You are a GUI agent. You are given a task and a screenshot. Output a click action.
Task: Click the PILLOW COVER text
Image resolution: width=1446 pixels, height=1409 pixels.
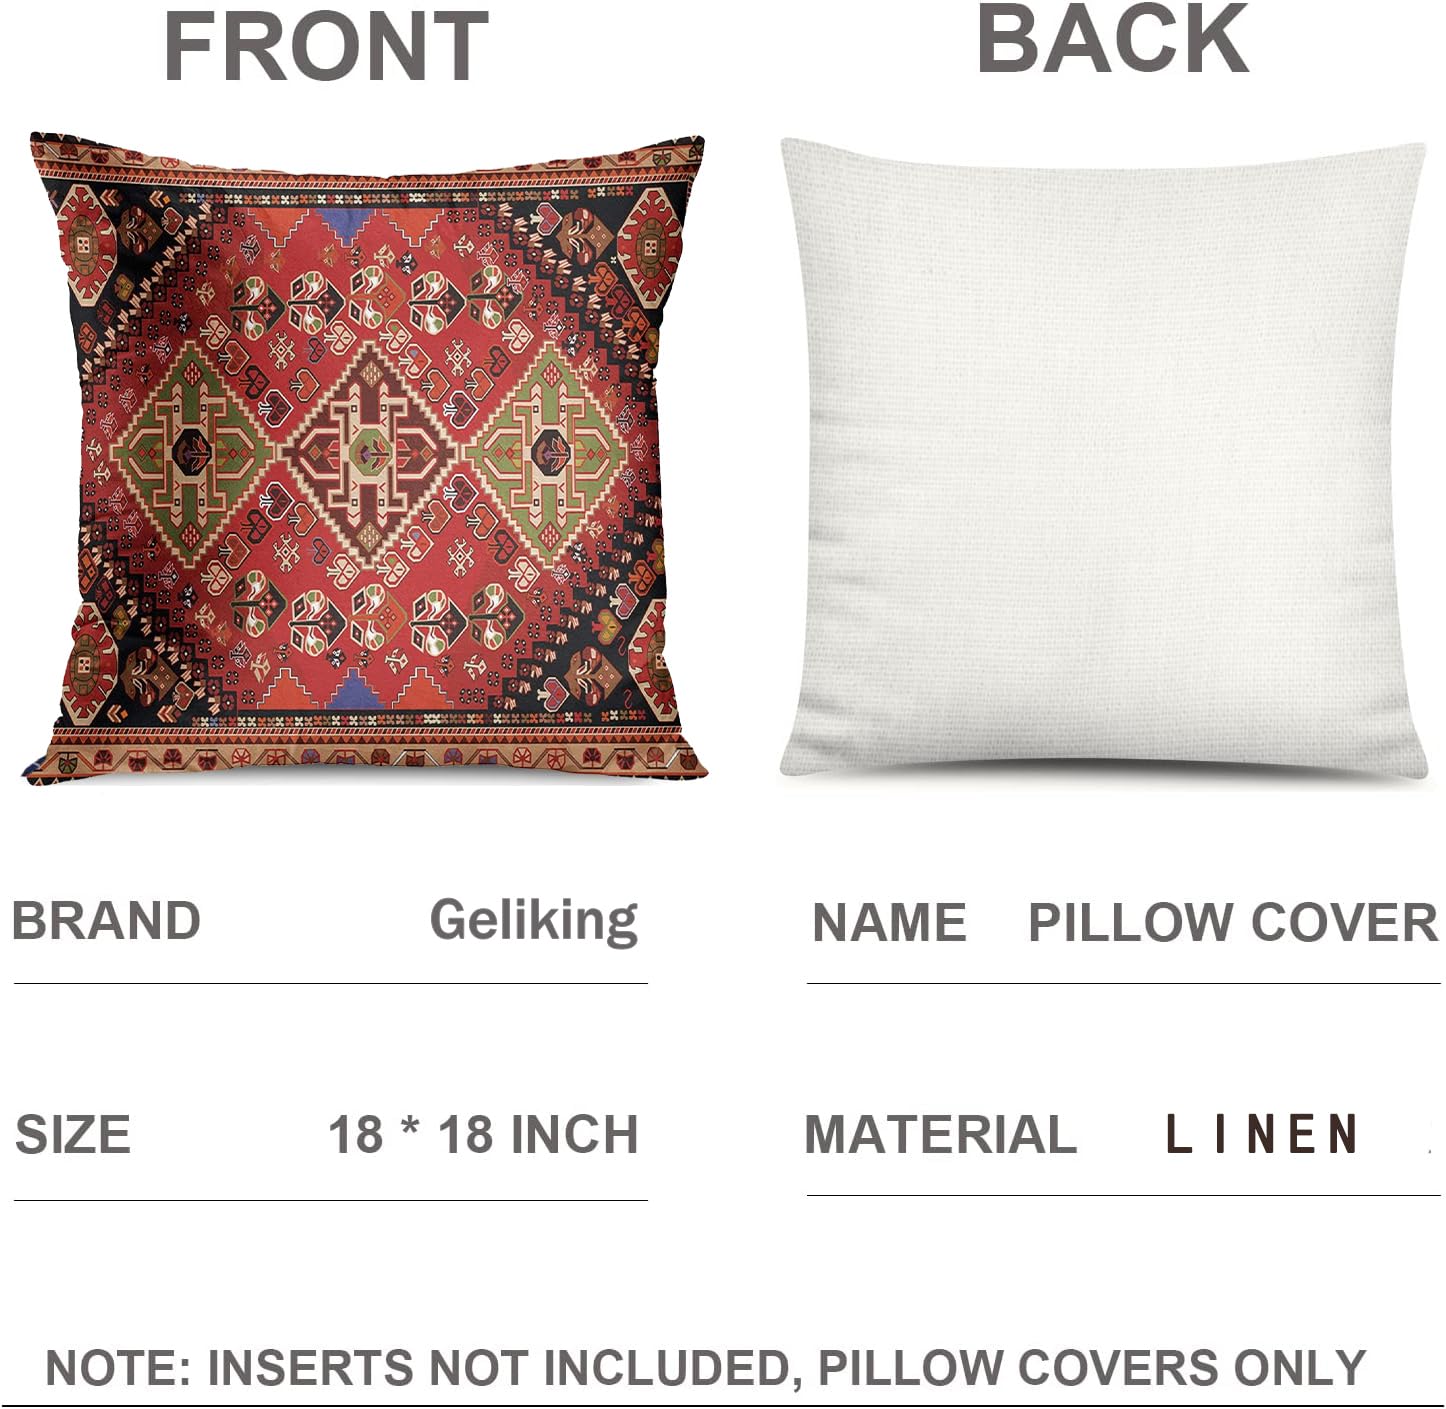pyautogui.click(x=1233, y=922)
